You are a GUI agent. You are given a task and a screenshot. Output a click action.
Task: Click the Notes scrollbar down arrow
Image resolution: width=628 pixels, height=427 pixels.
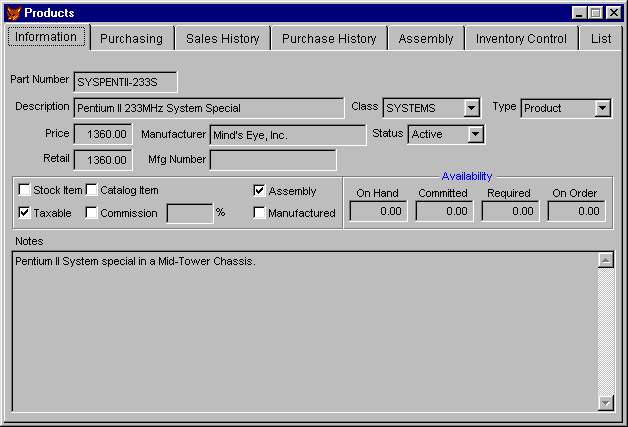(605, 402)
